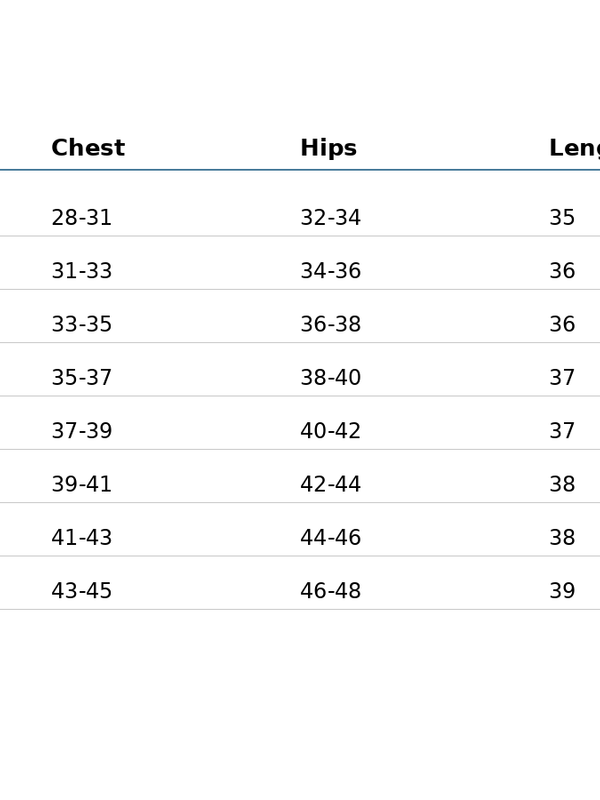Select the partially visible Length column header

pos(573,149)
